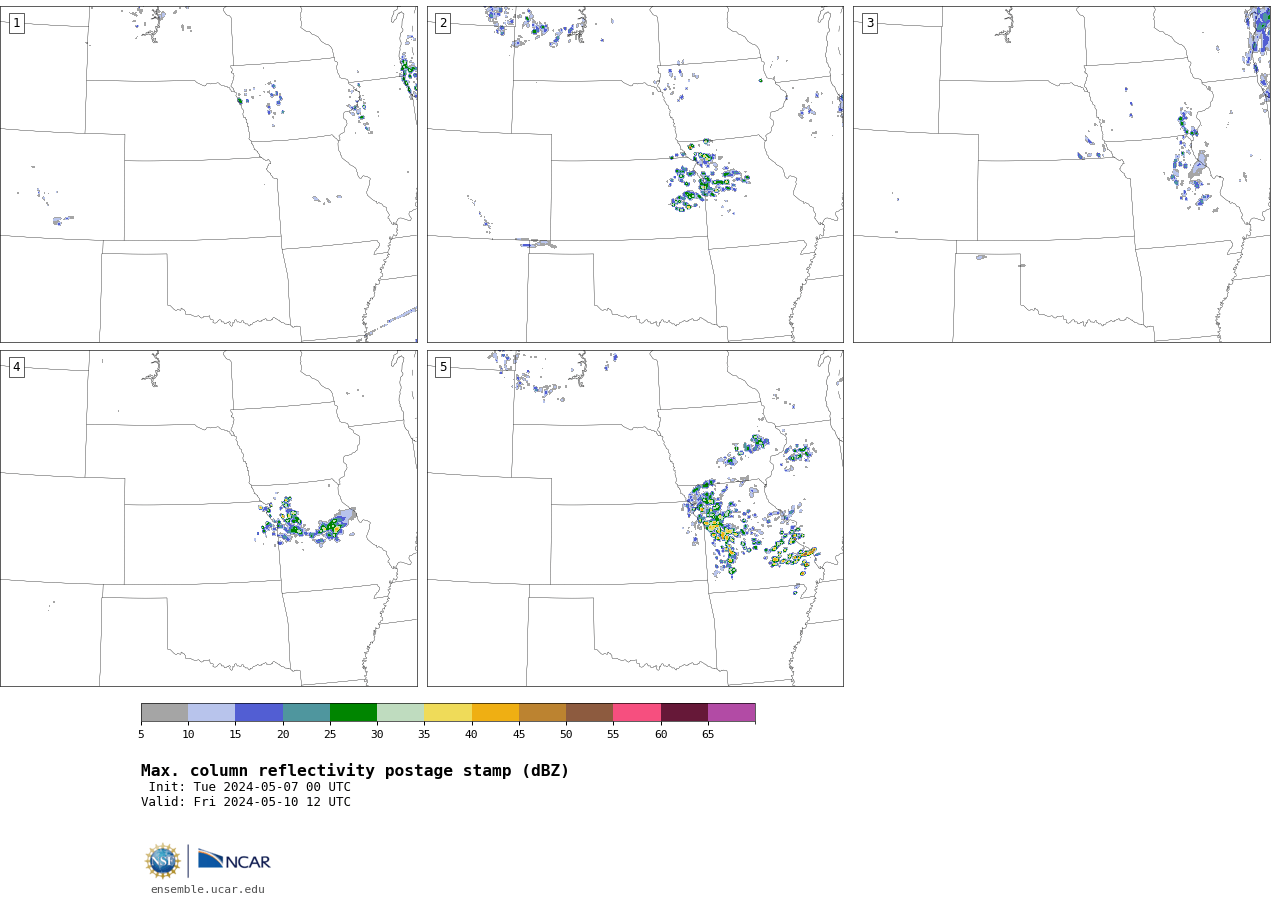Select the orange 40-45 dBZ swatch
This screenshot has height=901, width=1280.
coord(495,713)
